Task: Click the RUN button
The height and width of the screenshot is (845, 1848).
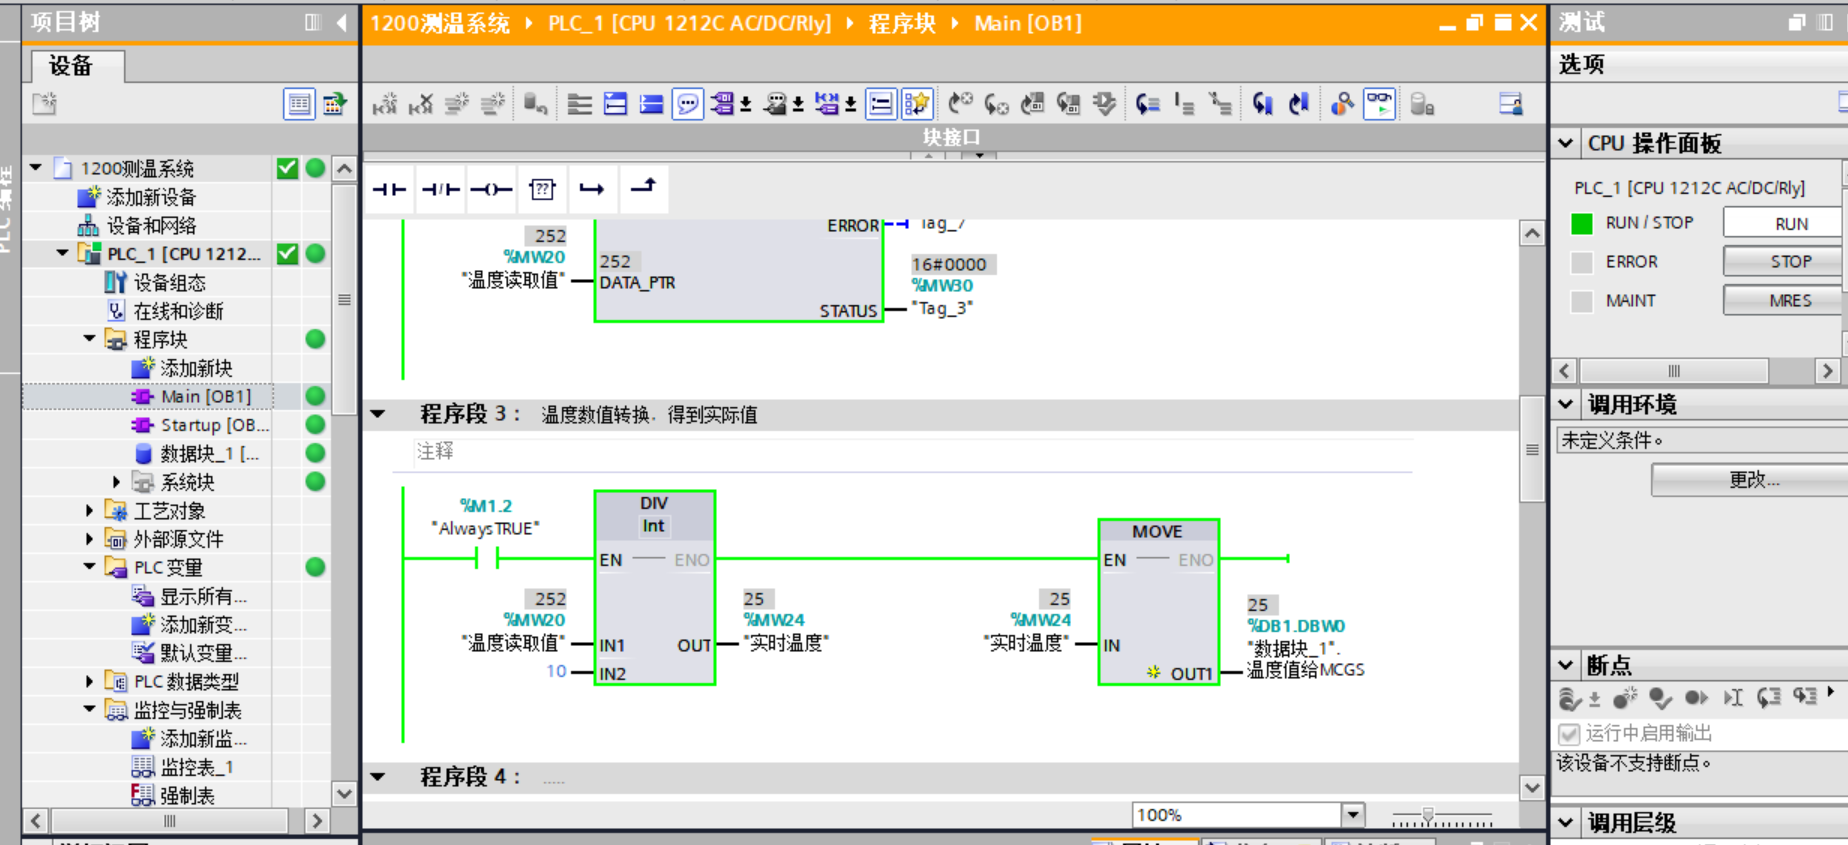Action: (x=1782, y=223)
